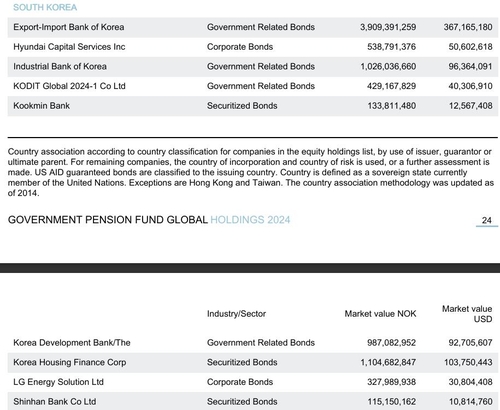Click KODIT Global 2024-1 Co Ltd entry
The image size is (500, 410).
(x=69, y=86)
